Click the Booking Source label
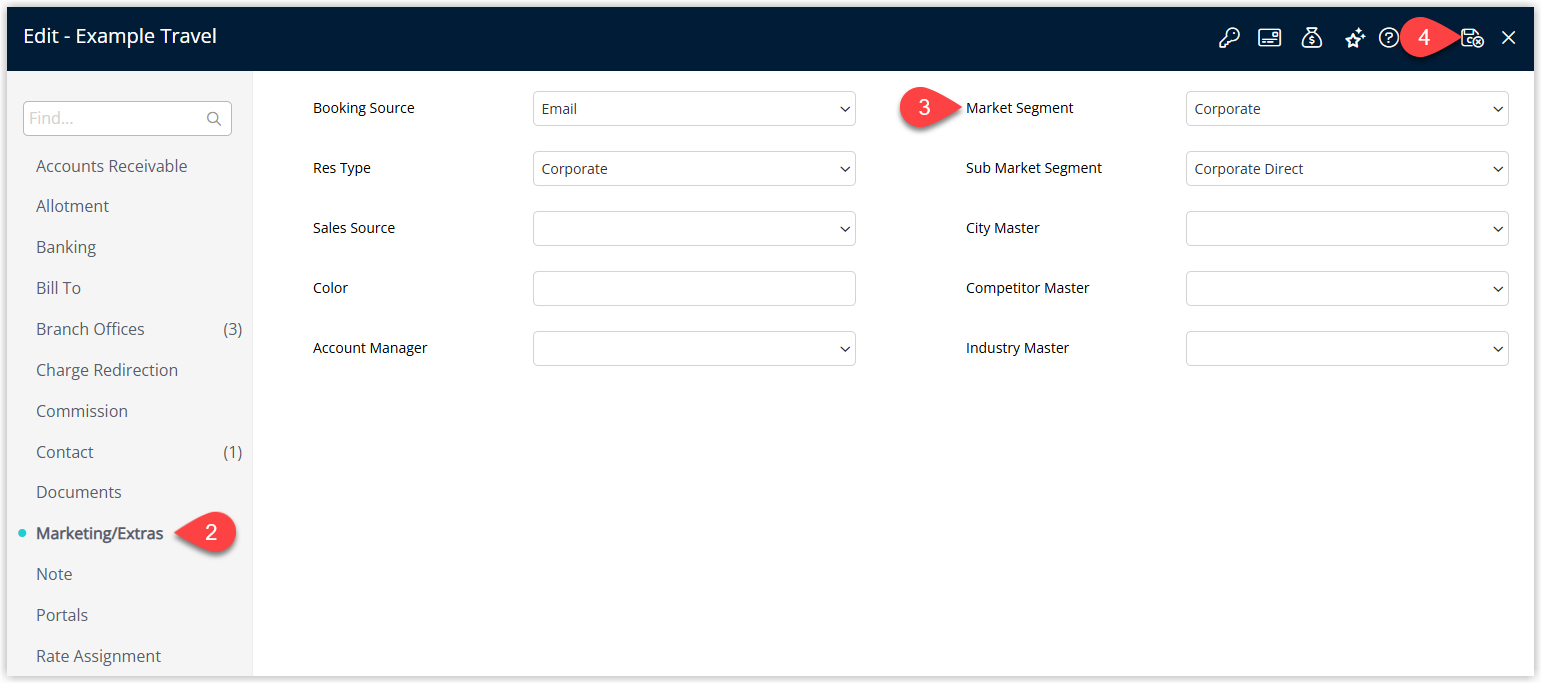This screenshot has height=684, width=1542. [364, 108]
